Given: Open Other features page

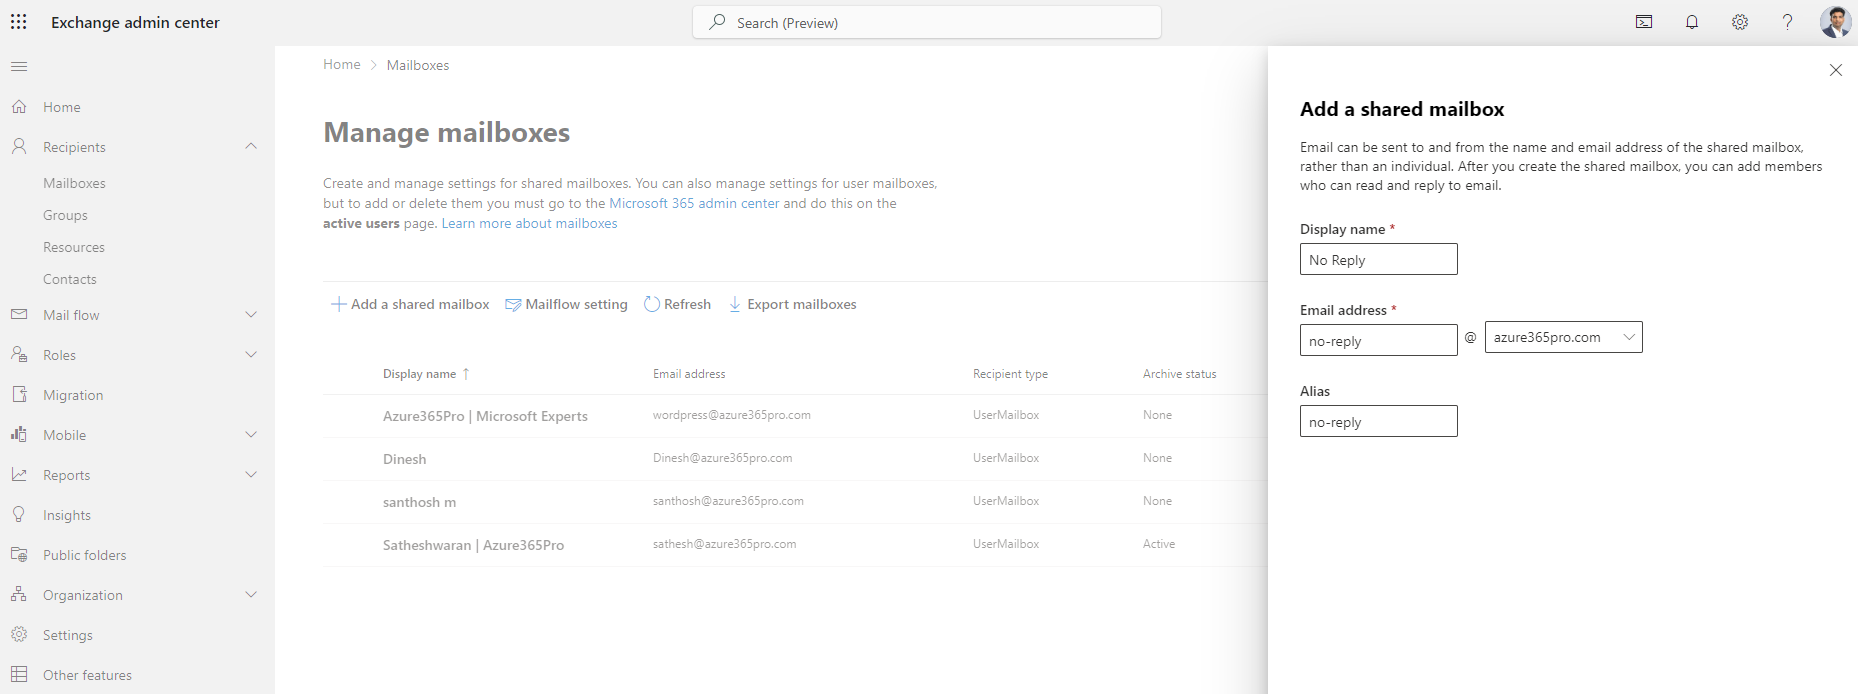Looking at the screenshot, I should pos(87,675).
